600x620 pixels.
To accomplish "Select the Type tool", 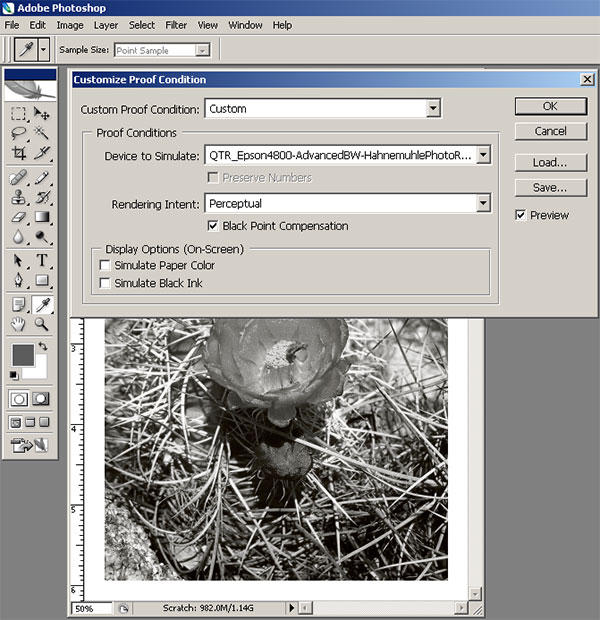I will pyautogui.click(x=42, y=261).
